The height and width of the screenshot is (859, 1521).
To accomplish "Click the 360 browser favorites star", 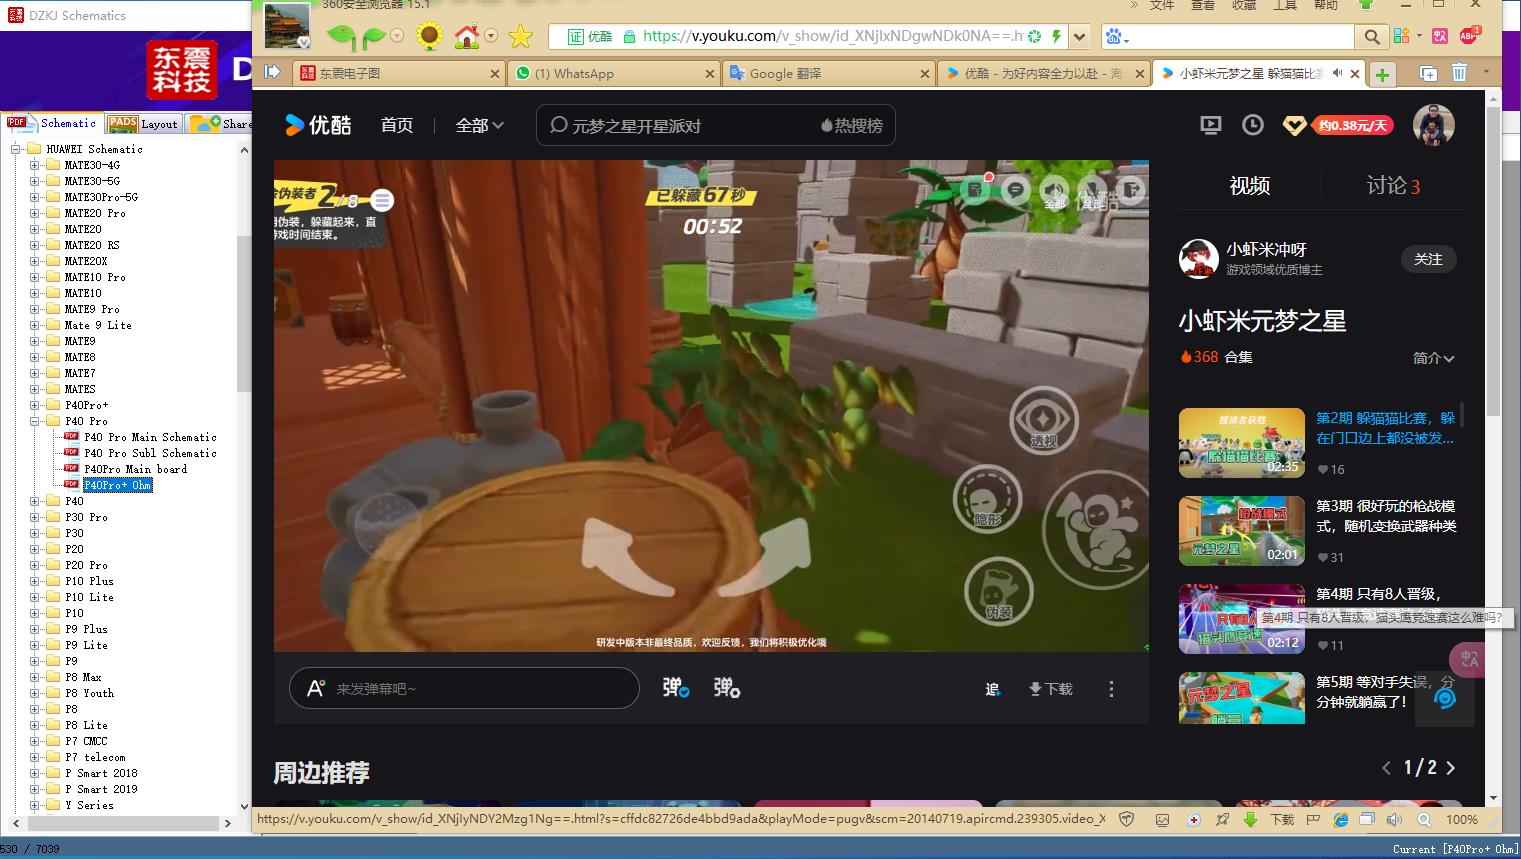I will pyautogui.click(x=520, y=38).
